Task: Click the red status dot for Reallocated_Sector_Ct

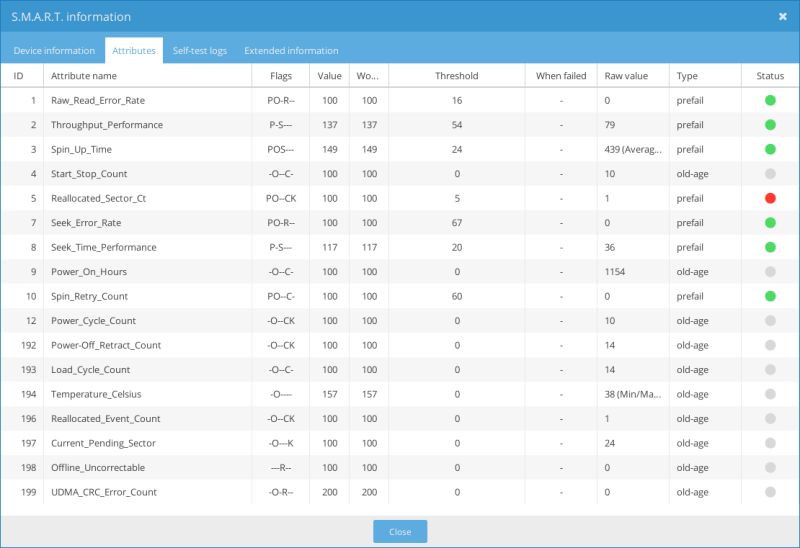Action: (770, 198)
